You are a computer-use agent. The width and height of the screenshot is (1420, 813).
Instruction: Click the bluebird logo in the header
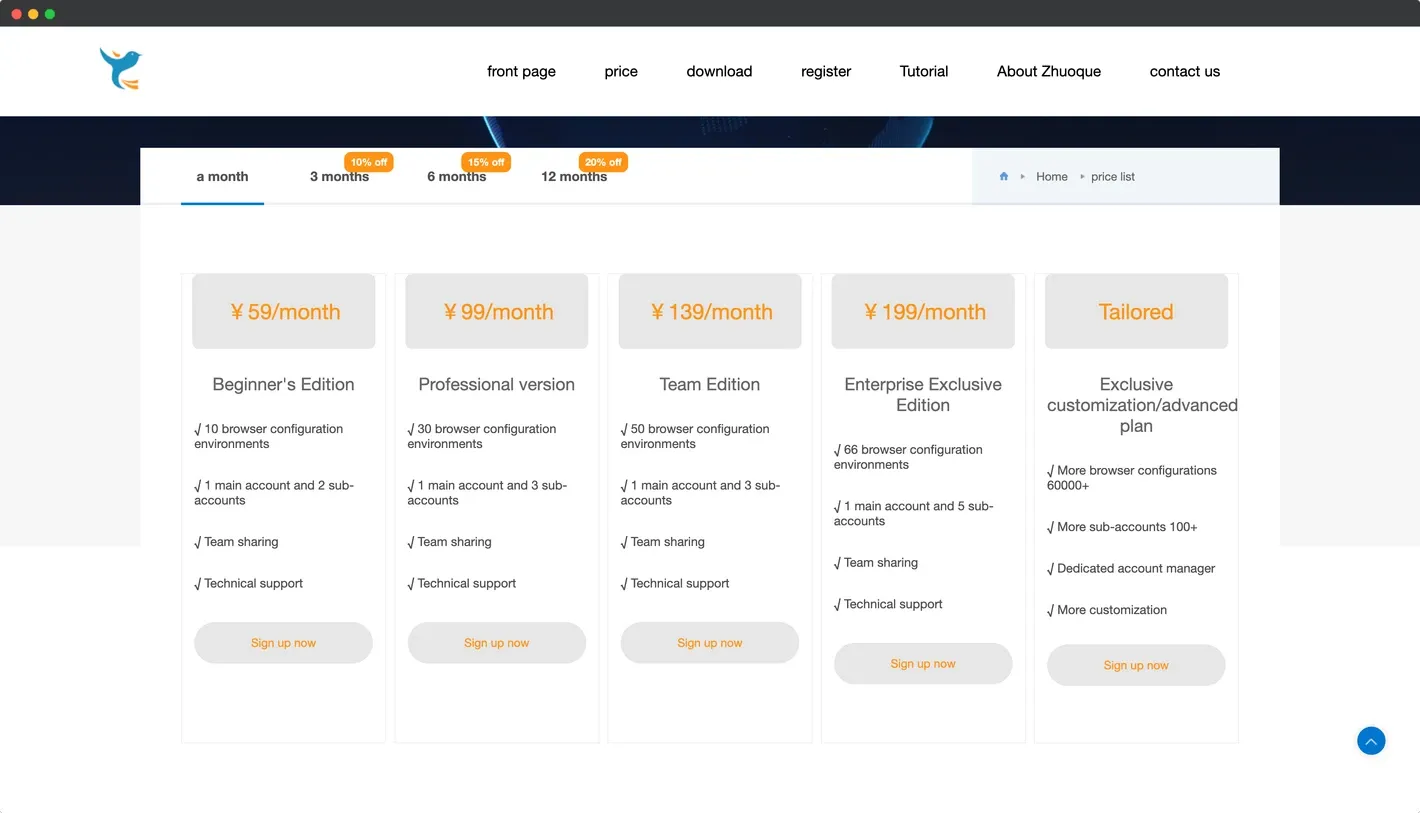tap(120, 69)
